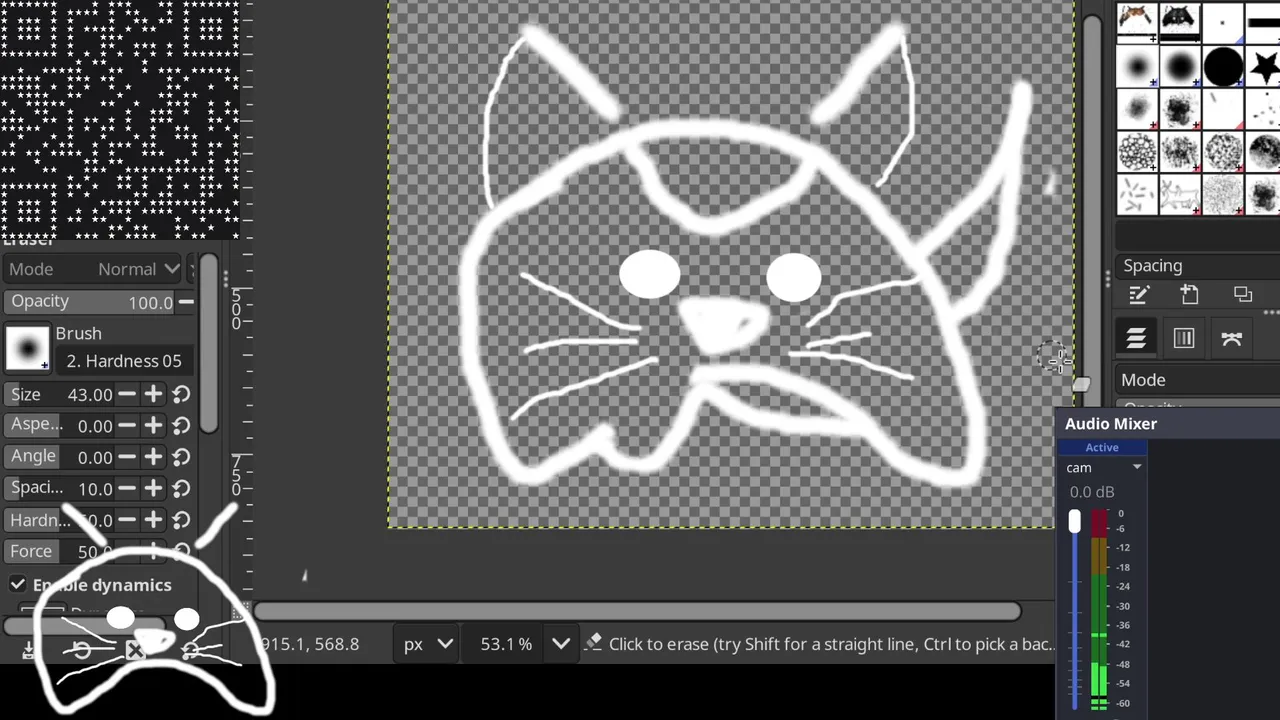
Task: Open the layer Mode dropdown
Action: click(x=1198, y=380)
